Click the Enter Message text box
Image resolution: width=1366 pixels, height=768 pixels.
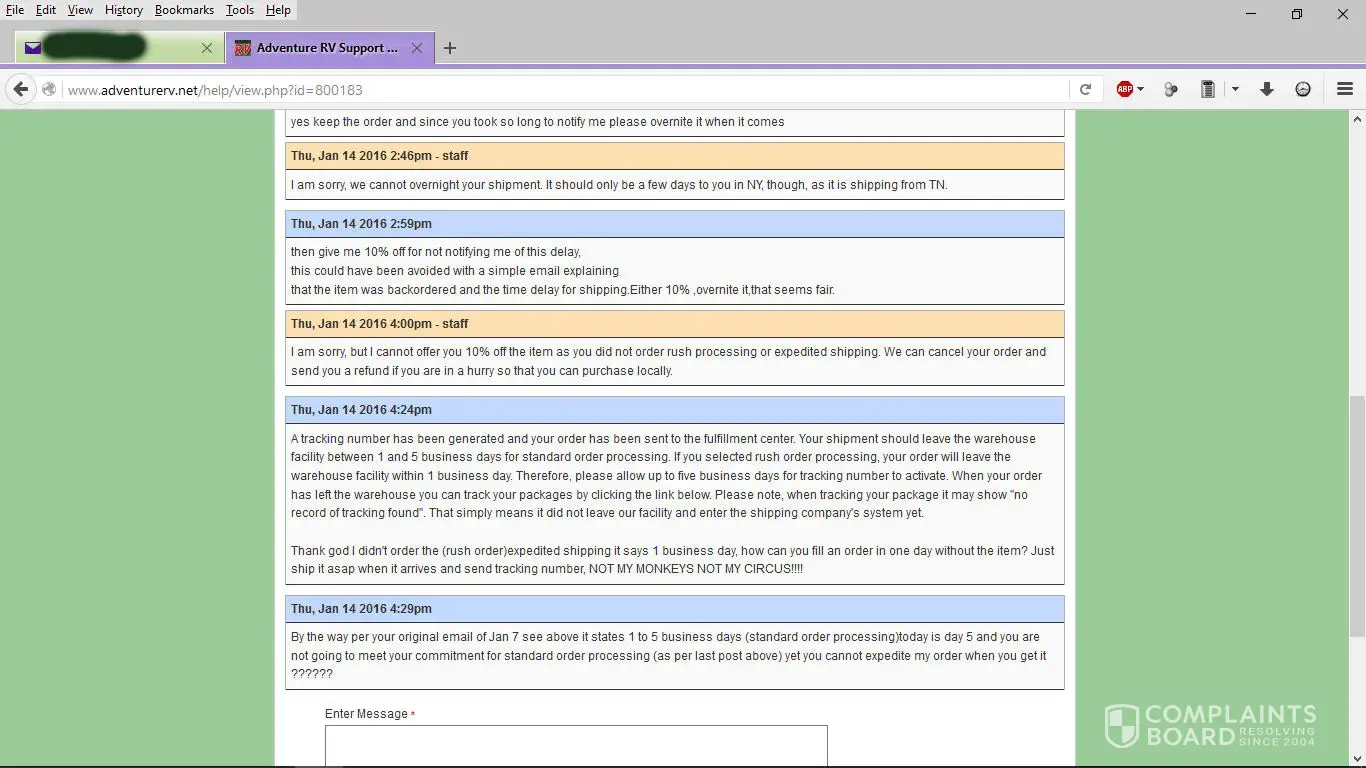point(576,745)
